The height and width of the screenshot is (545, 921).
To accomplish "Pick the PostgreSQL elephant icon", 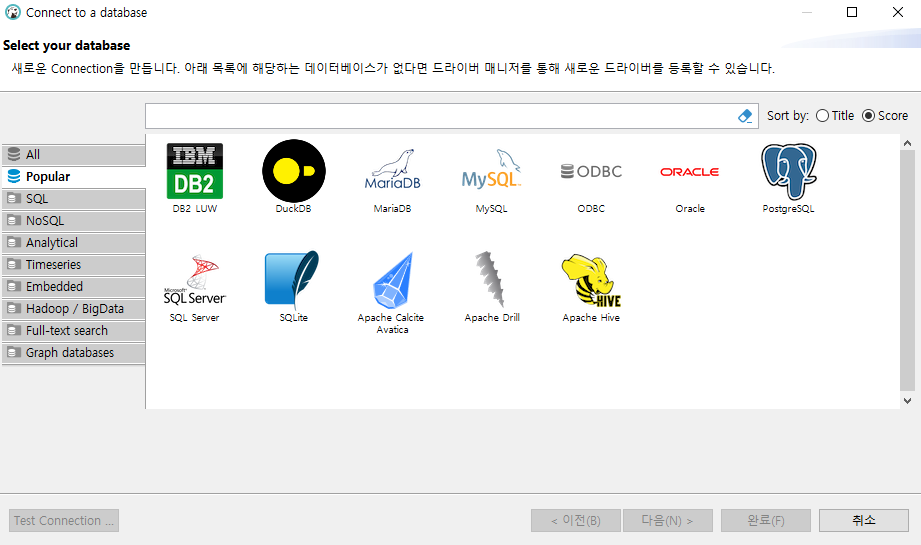I will click(788, 171).
